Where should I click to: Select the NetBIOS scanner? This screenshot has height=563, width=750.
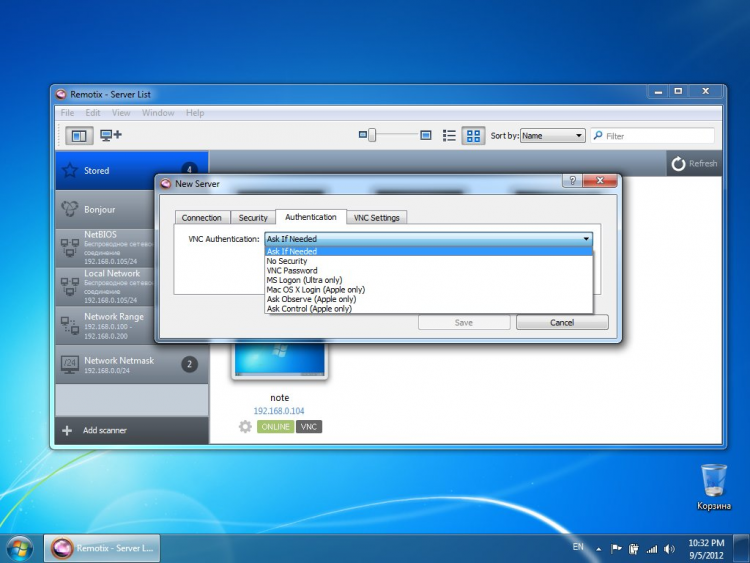105,248
